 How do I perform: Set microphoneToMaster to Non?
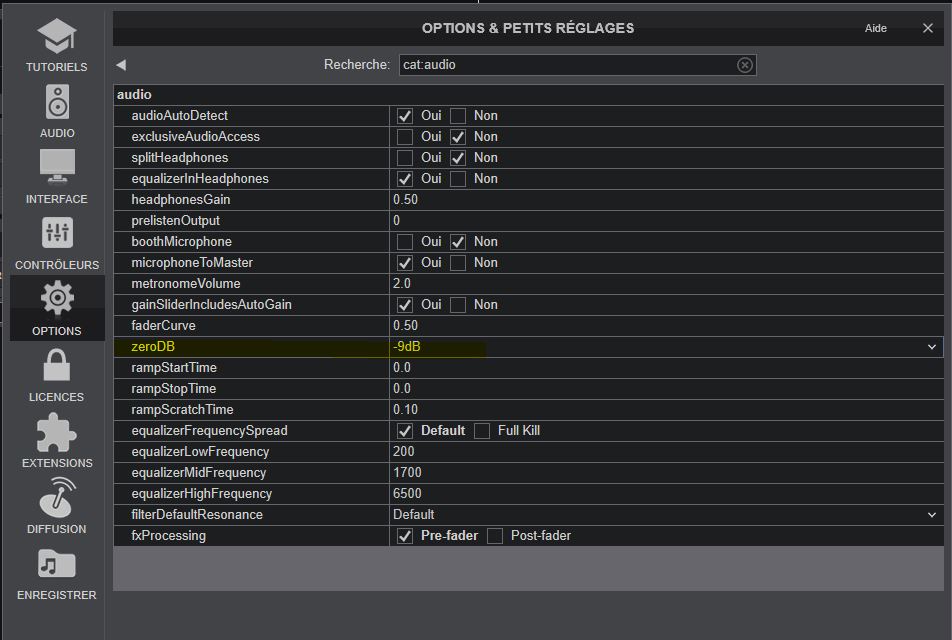(458, 263)
